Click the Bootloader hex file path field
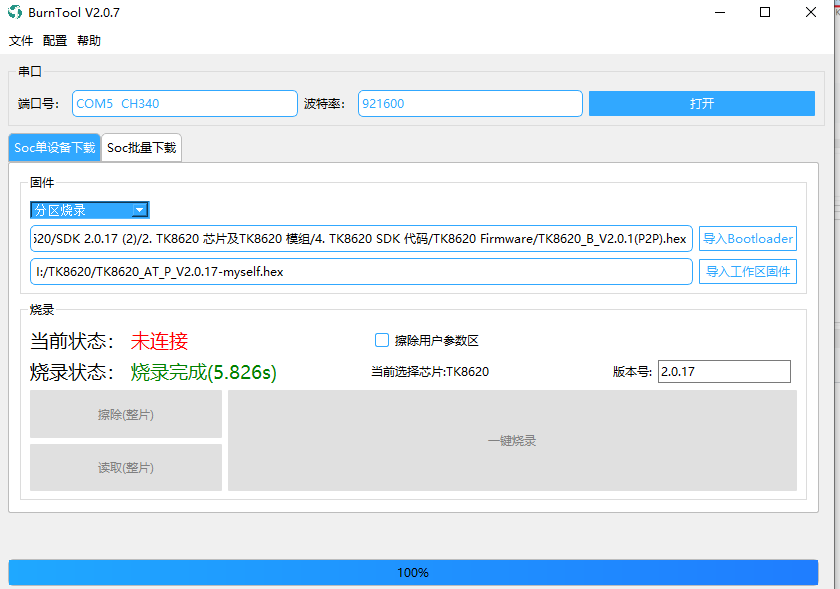 (x=361, y=238)
